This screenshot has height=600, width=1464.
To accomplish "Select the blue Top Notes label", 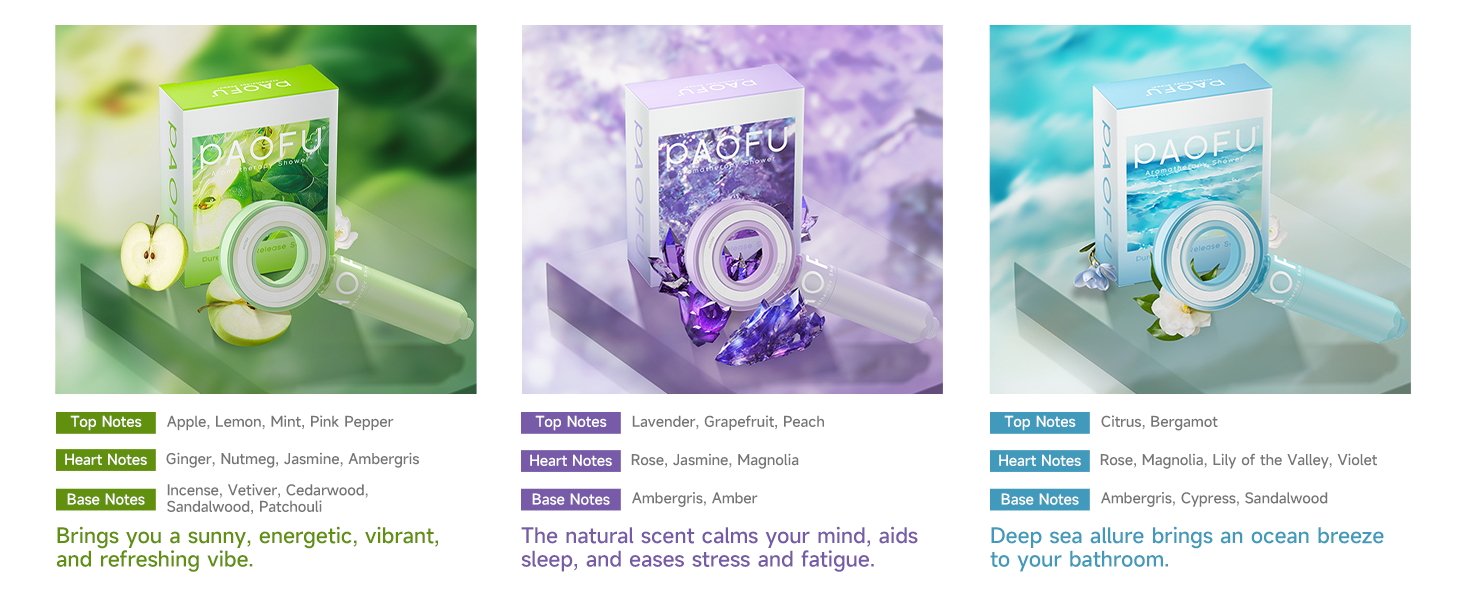I will point(1040,422).
